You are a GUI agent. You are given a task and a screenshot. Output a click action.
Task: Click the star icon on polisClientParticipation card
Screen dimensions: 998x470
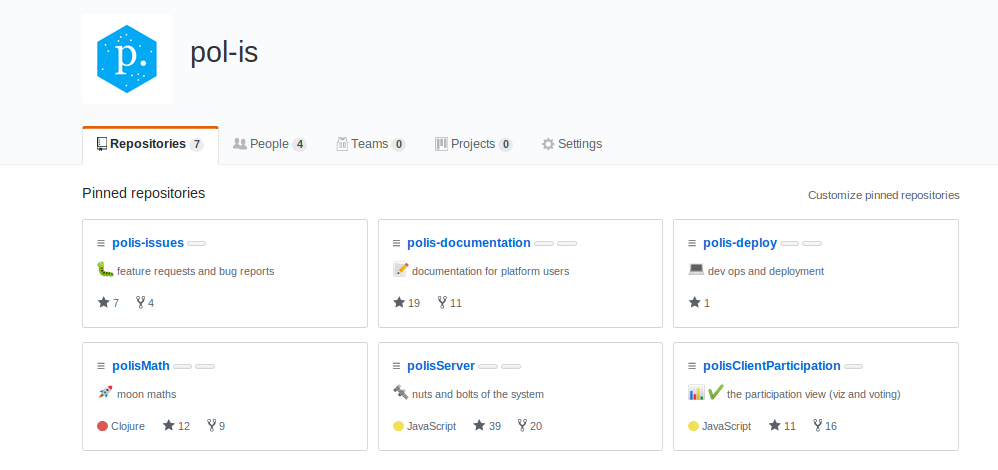pos(775,425)
